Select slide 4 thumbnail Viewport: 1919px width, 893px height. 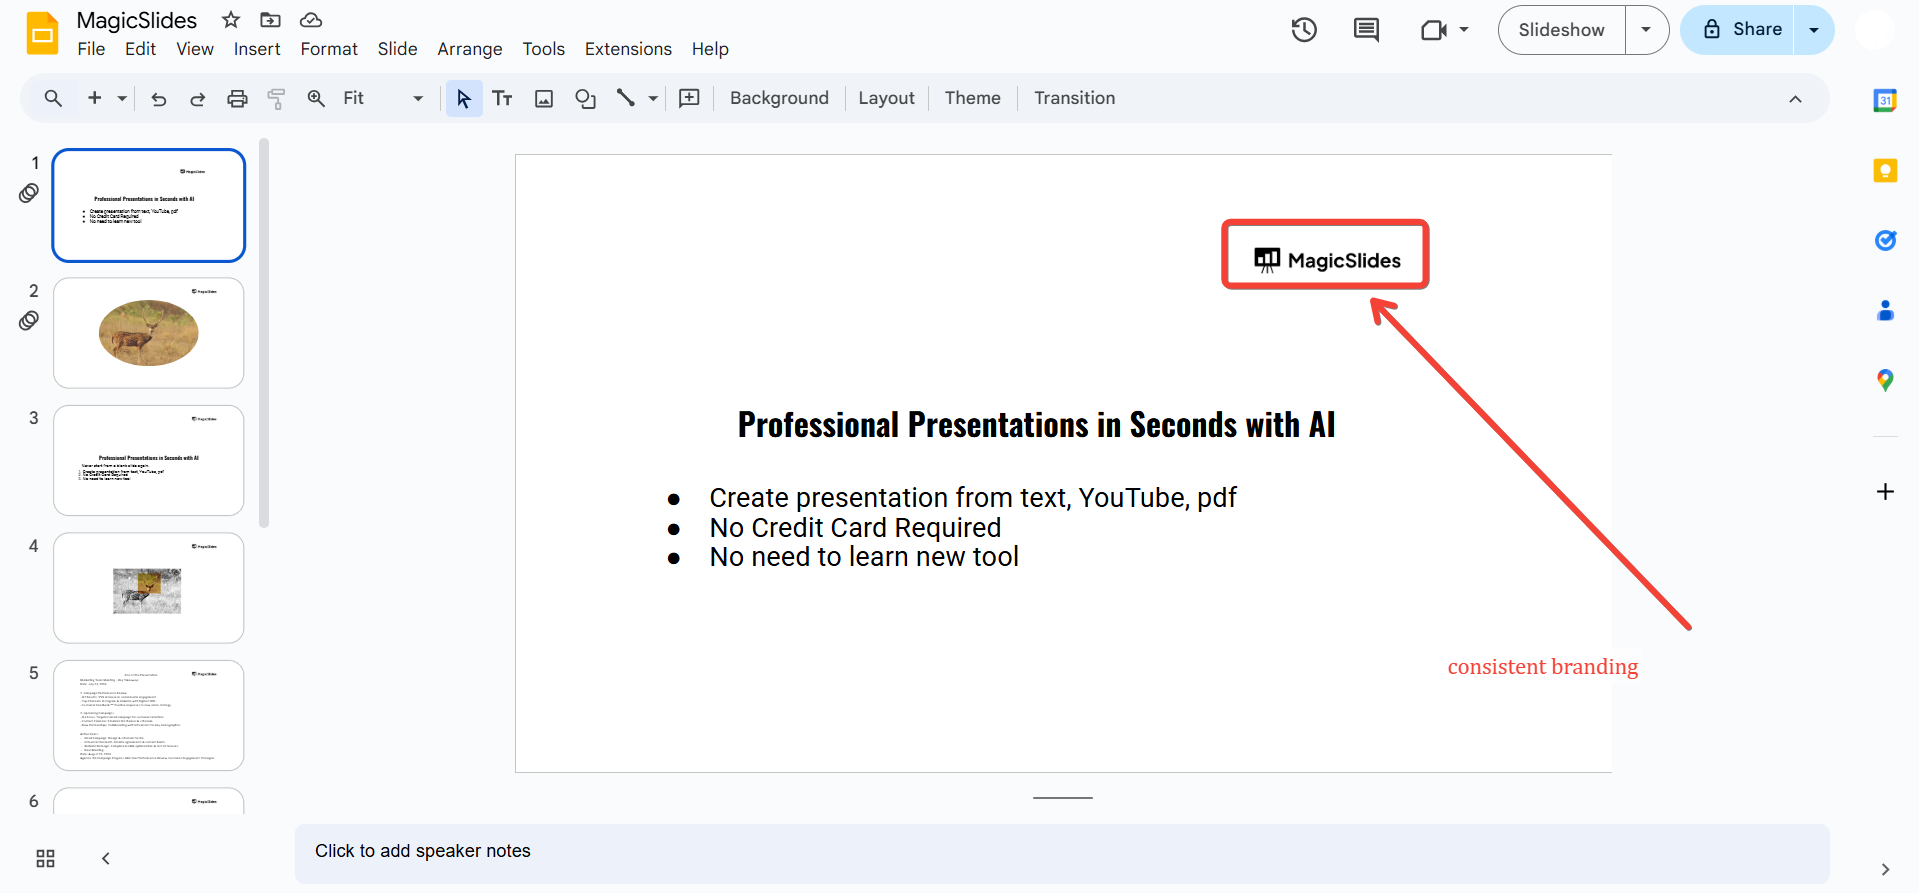149,588
